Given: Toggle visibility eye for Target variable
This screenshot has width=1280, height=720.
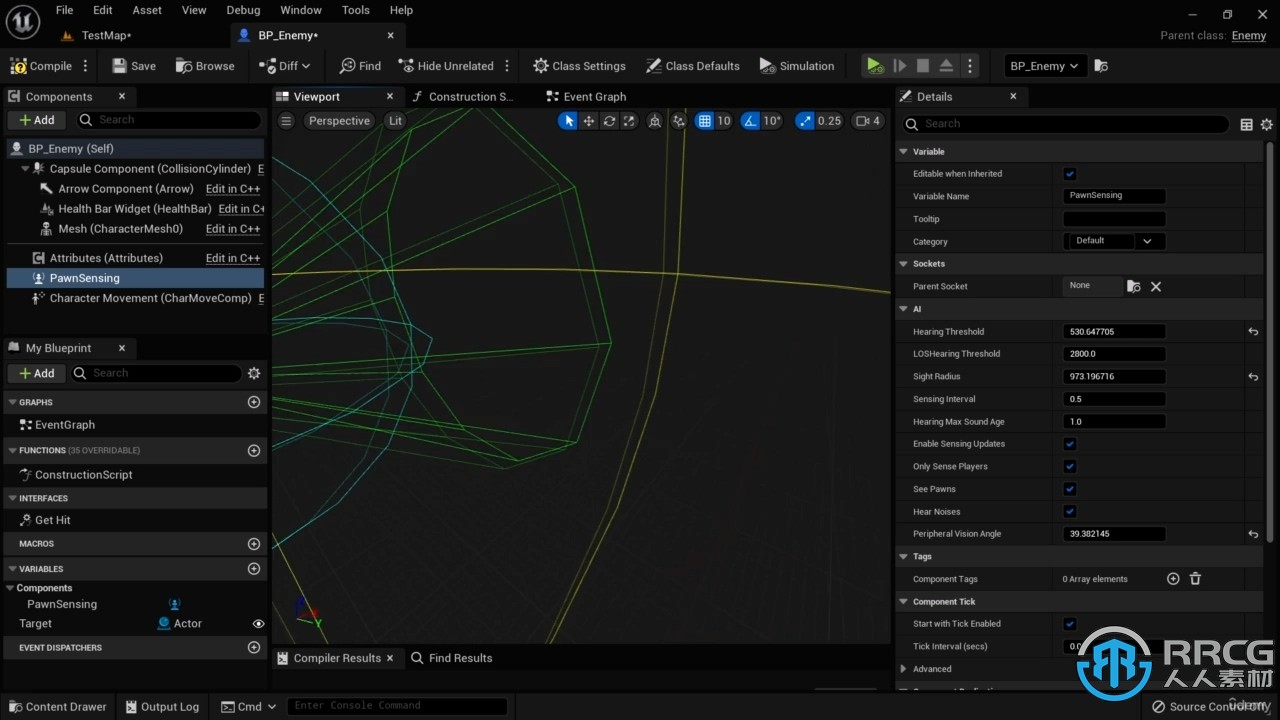Looking at the screenshot, I should pos(258,624).
